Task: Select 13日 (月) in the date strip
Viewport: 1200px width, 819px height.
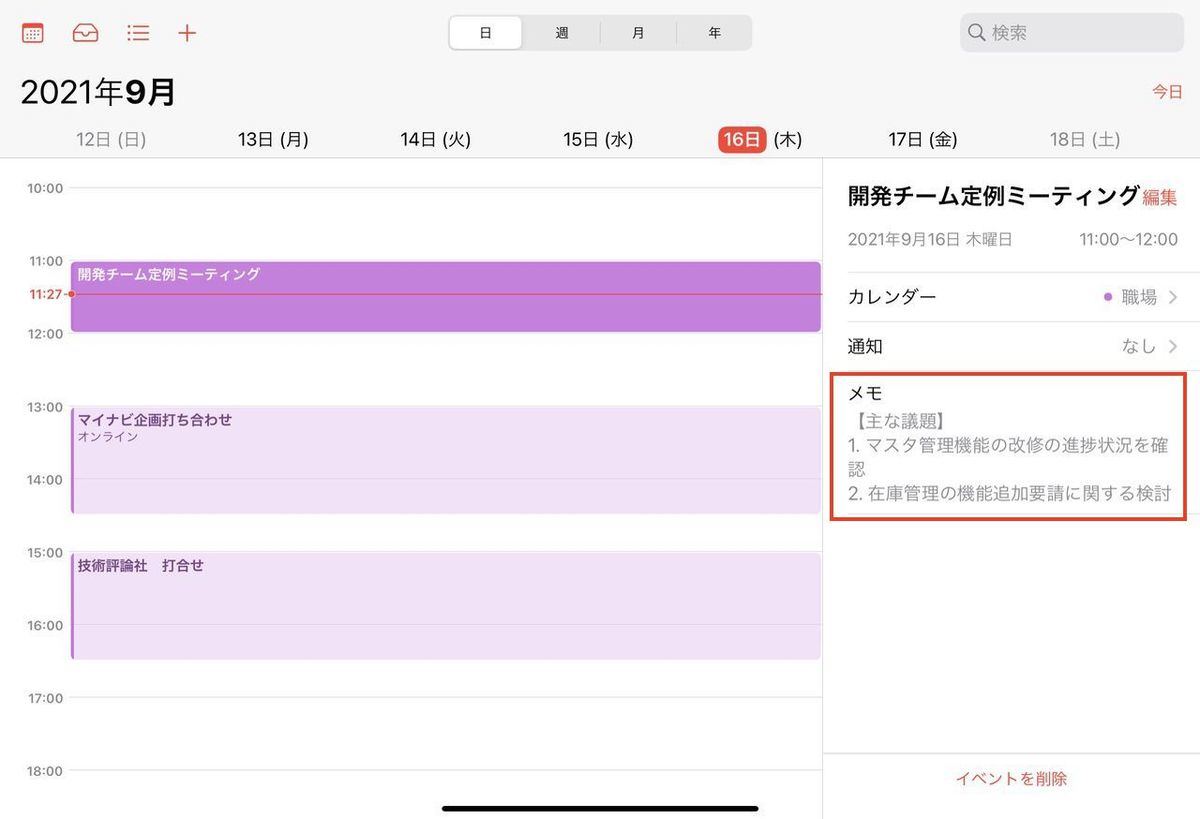Action: (x=273, y=140)
